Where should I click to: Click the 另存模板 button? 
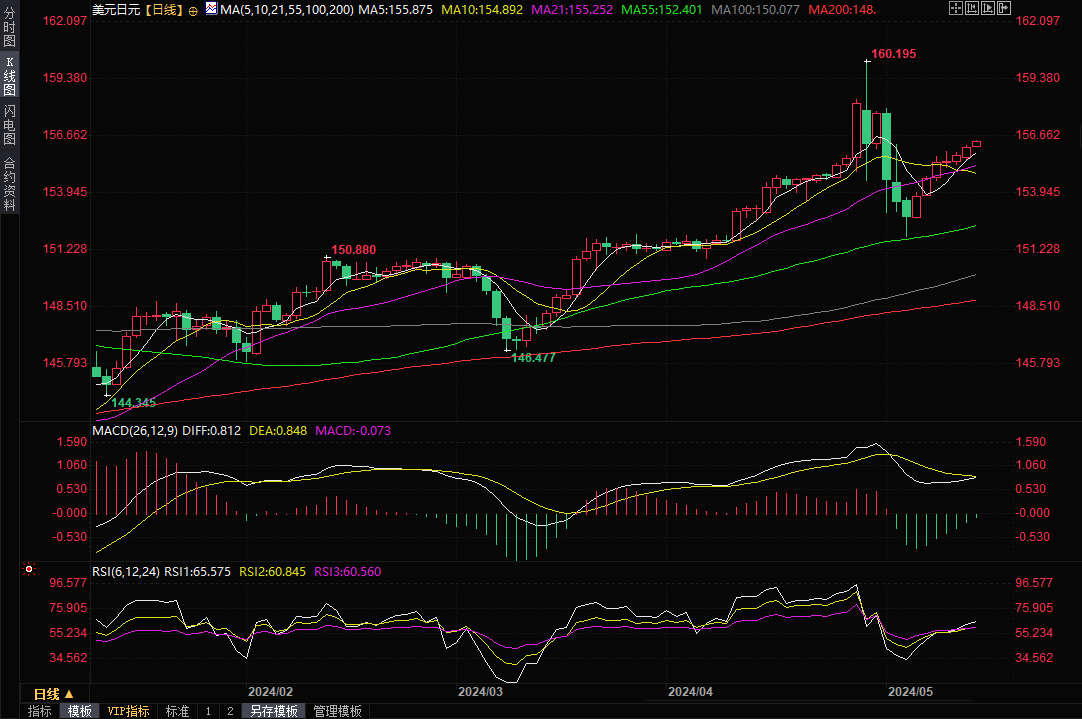[274, 711]
